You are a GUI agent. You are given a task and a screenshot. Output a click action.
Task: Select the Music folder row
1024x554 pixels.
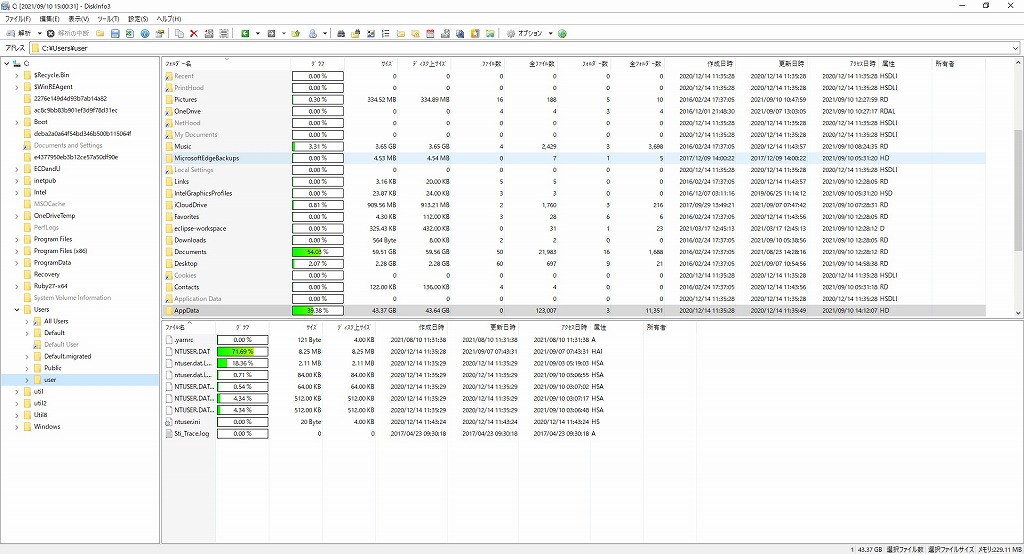[573, 146]
